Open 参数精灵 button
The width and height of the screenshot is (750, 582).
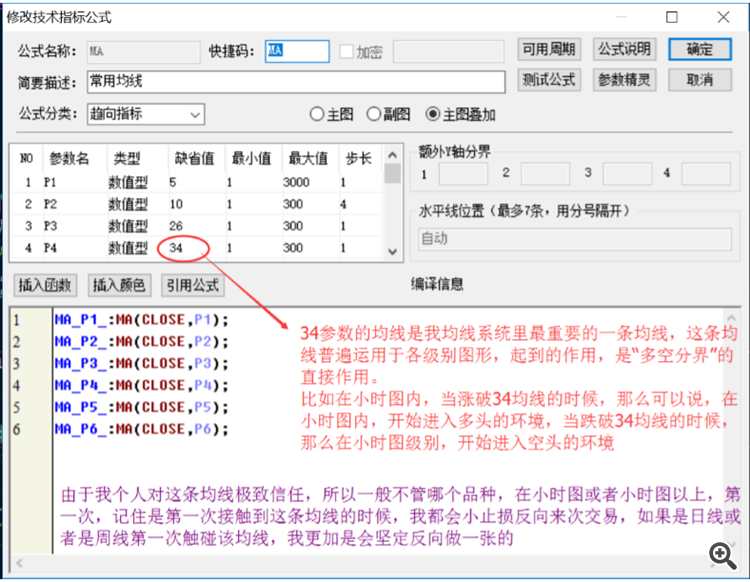624,79
